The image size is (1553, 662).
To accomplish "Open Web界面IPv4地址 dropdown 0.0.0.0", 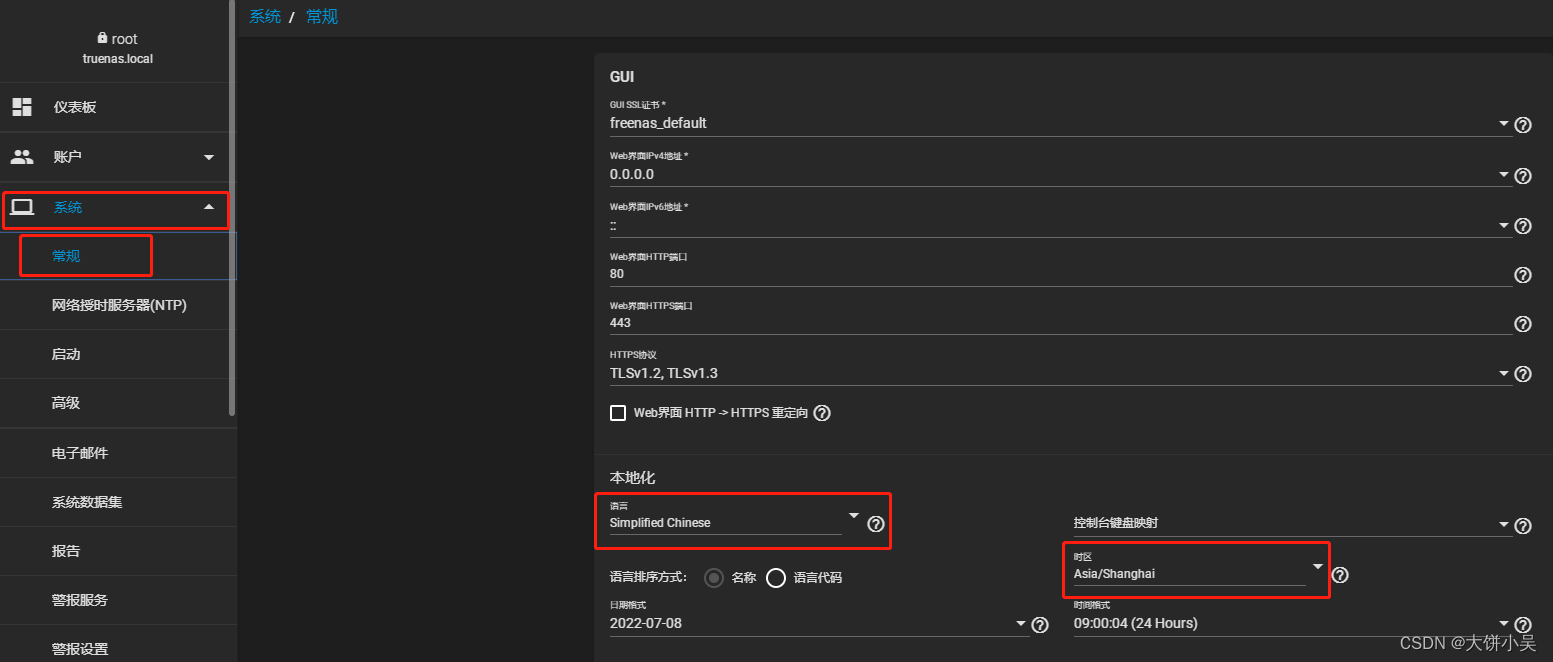I will 1060,174.
